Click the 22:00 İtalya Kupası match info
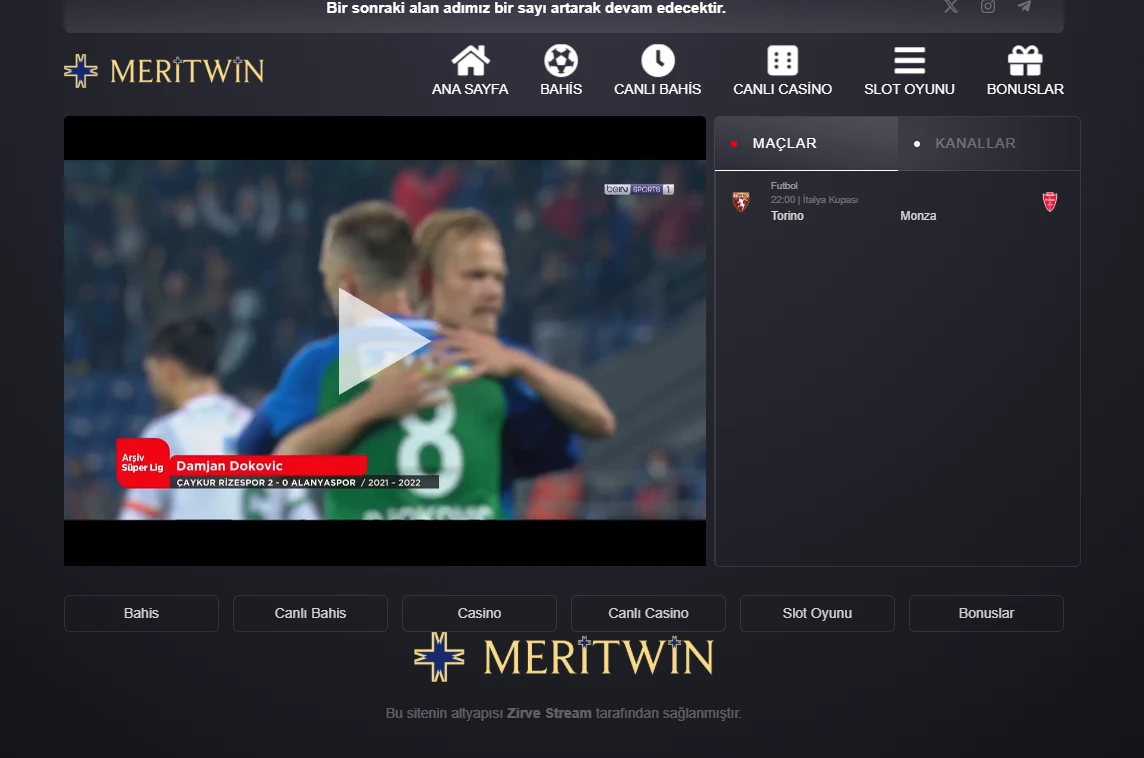The height and width of the screenshot is (758, 1144). click(x=814, y=200)
